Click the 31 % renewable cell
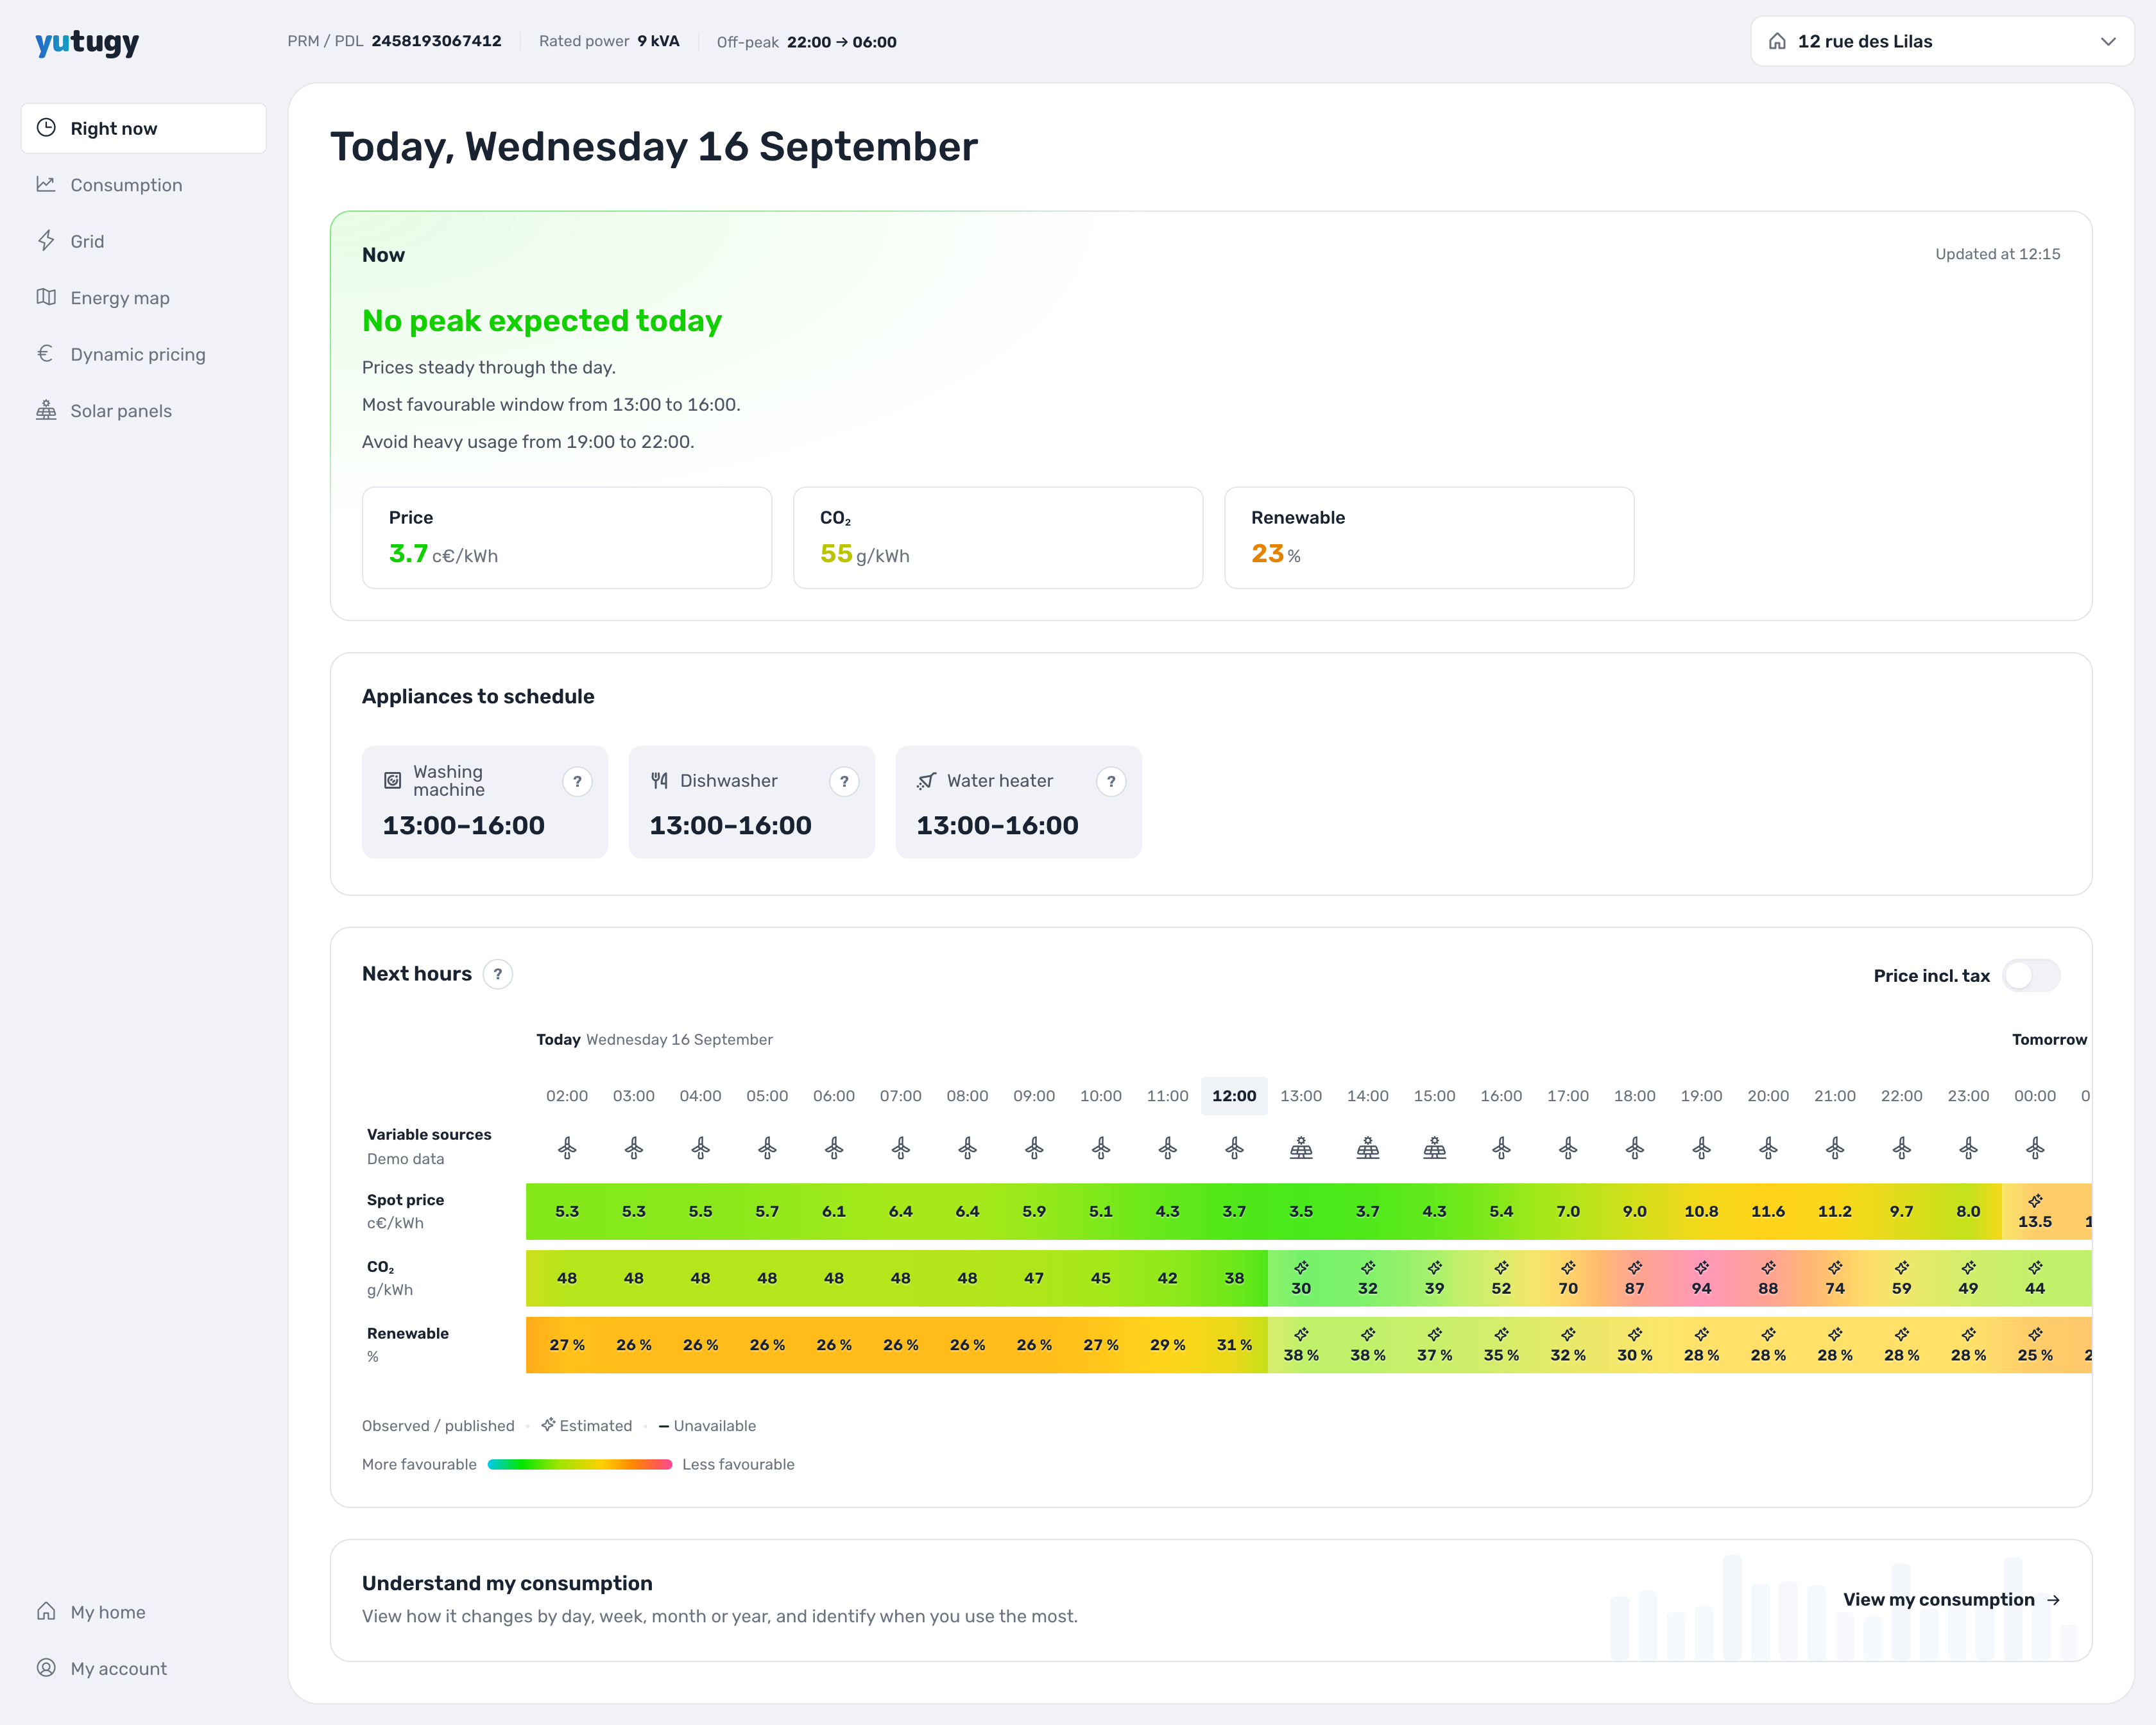The width and height of the screenshot is (2156, 1725). point(1234,1345)
